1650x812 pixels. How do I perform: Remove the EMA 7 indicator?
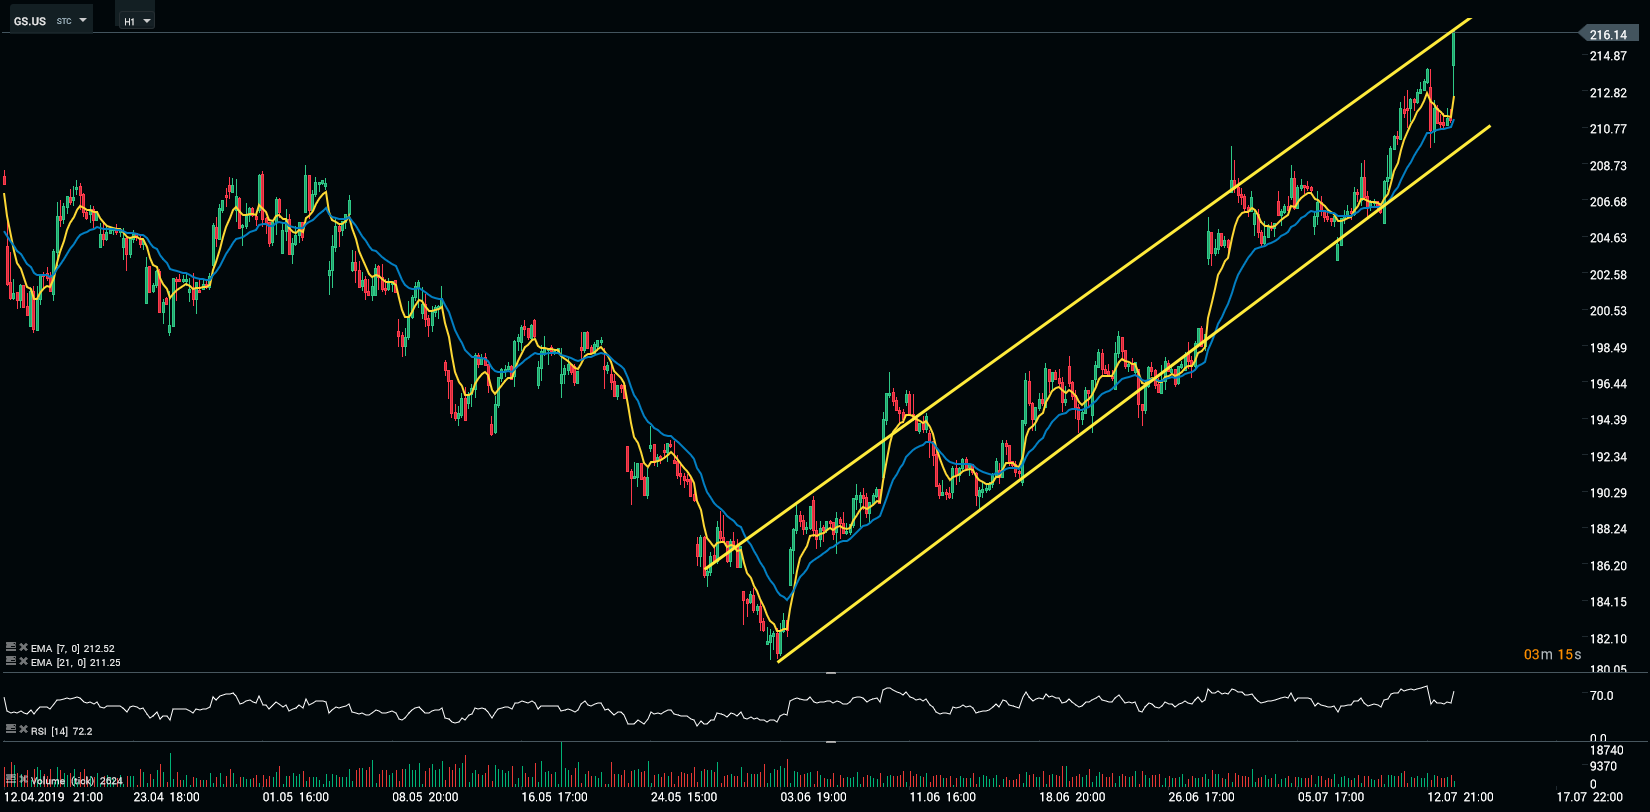pyautogui.click(x=23, y=648)
